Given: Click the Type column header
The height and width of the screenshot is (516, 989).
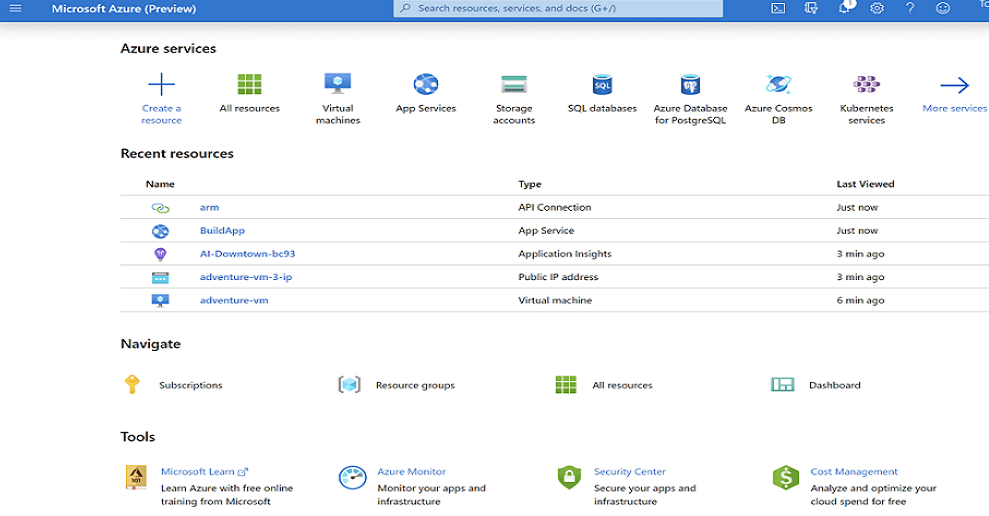Looking at the screenshot, I should coord(530,184).
